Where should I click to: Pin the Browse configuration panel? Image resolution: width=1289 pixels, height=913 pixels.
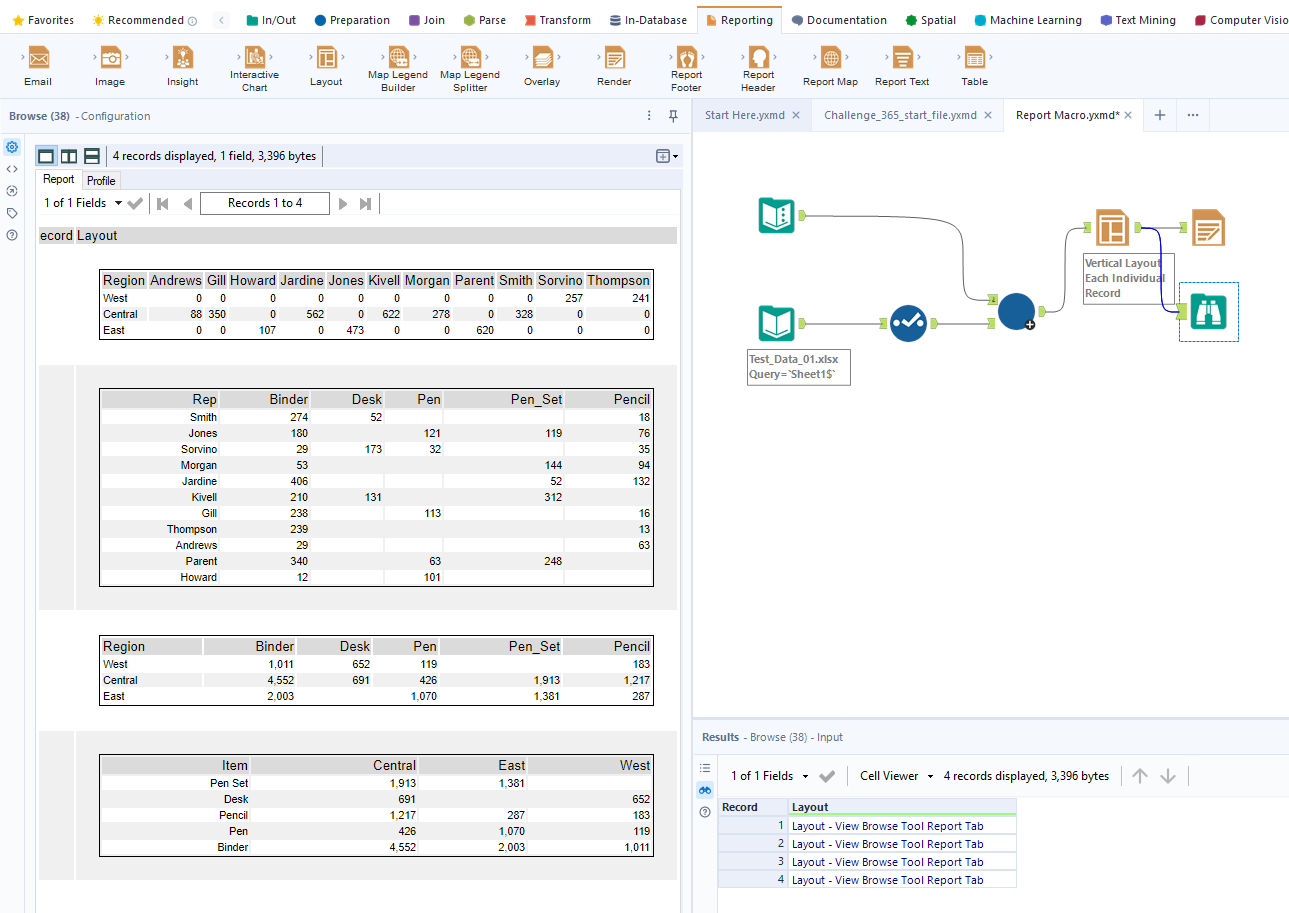[x=674, y=116]
